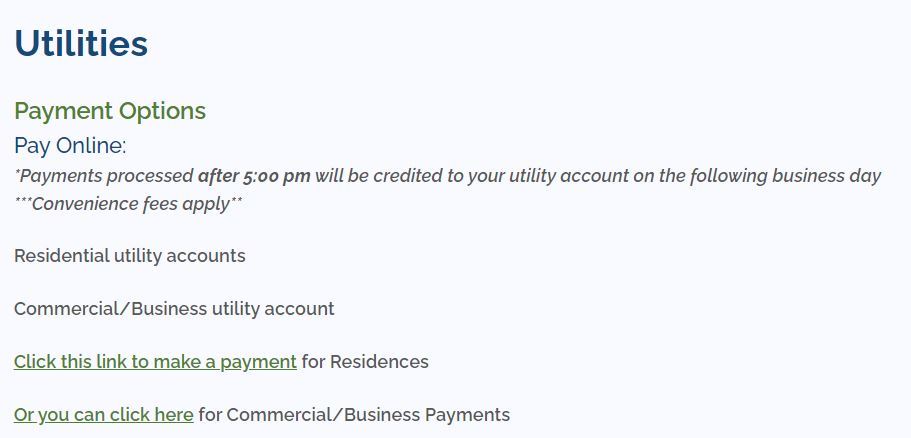Click the 'for Commercial/Business Payments' text
This screenshot has height=438, width=911.
click(354, 415)
